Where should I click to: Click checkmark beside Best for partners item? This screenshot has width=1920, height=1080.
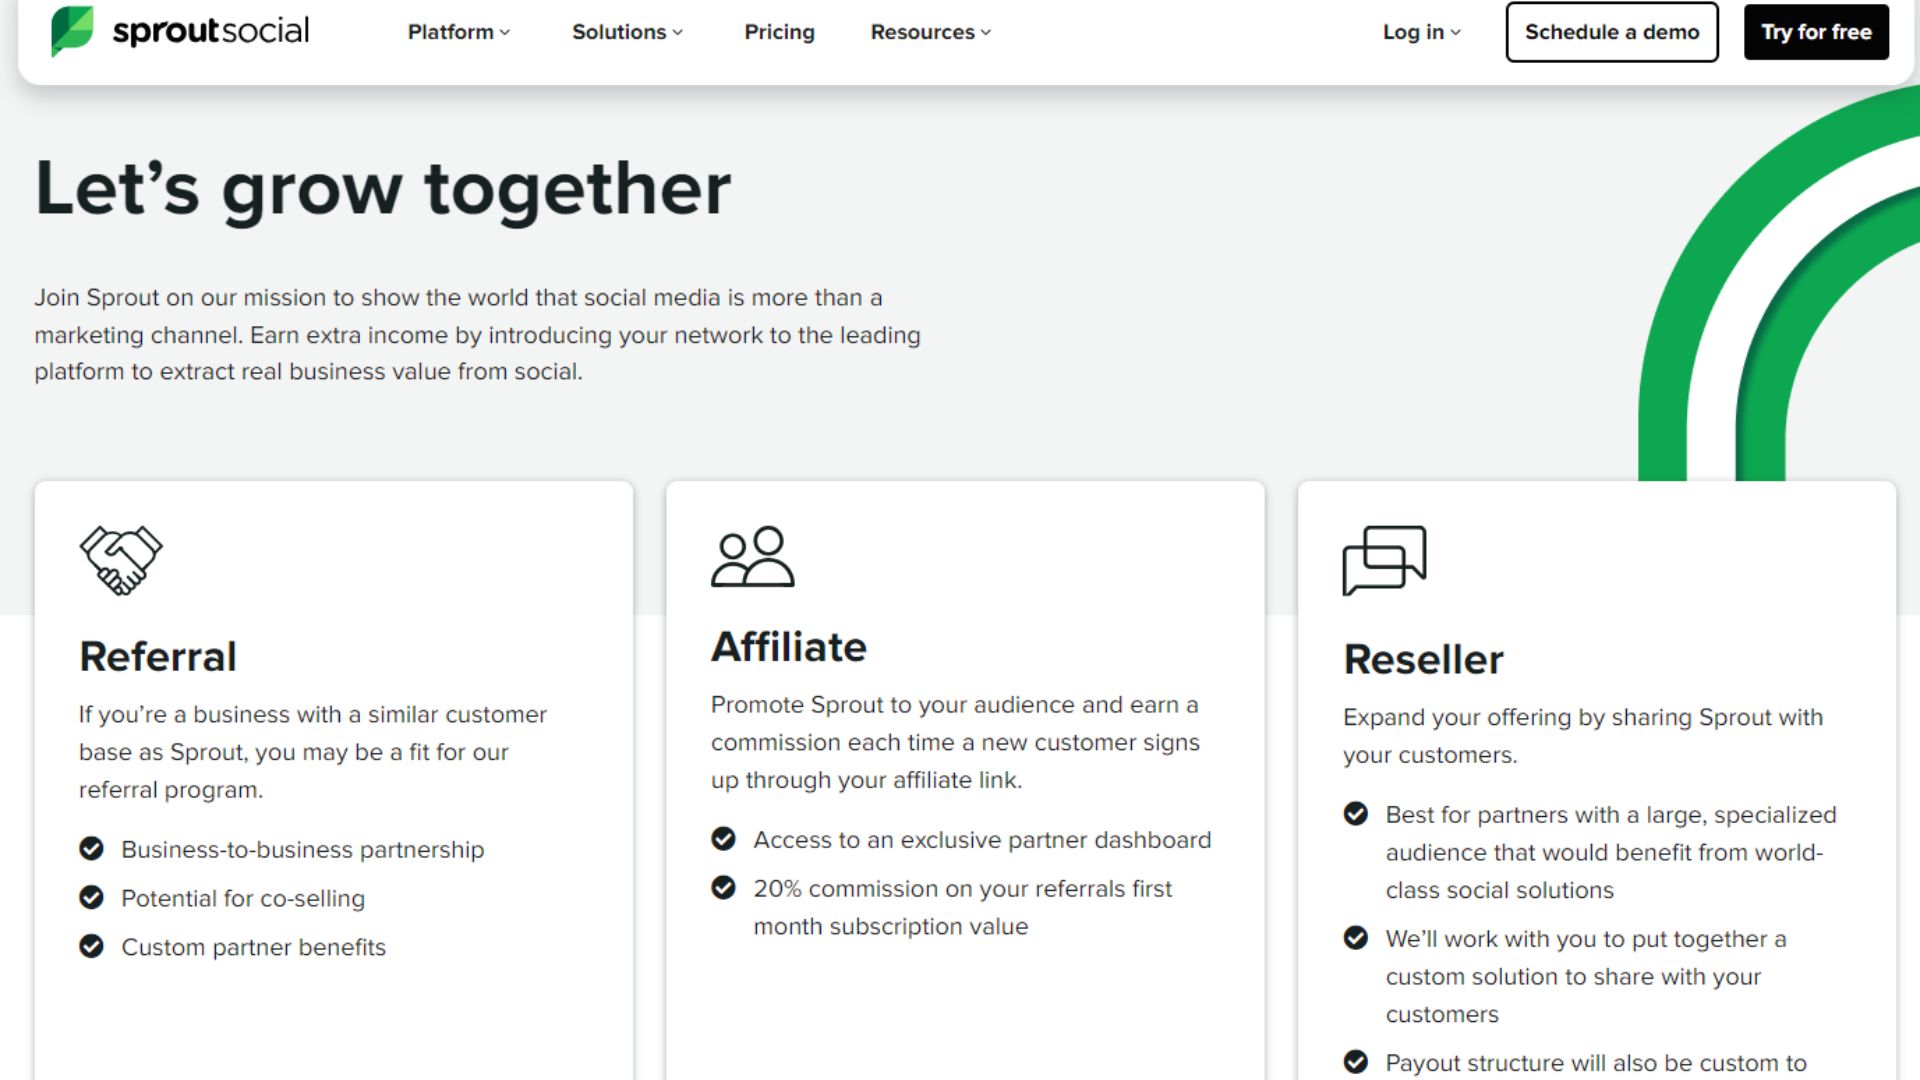click(1356, 814)
